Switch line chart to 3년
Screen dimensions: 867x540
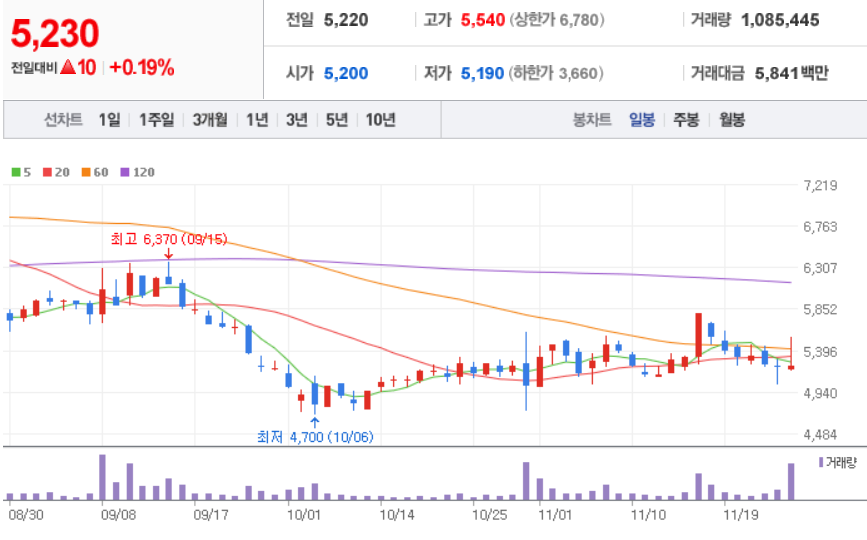(297, 119)
